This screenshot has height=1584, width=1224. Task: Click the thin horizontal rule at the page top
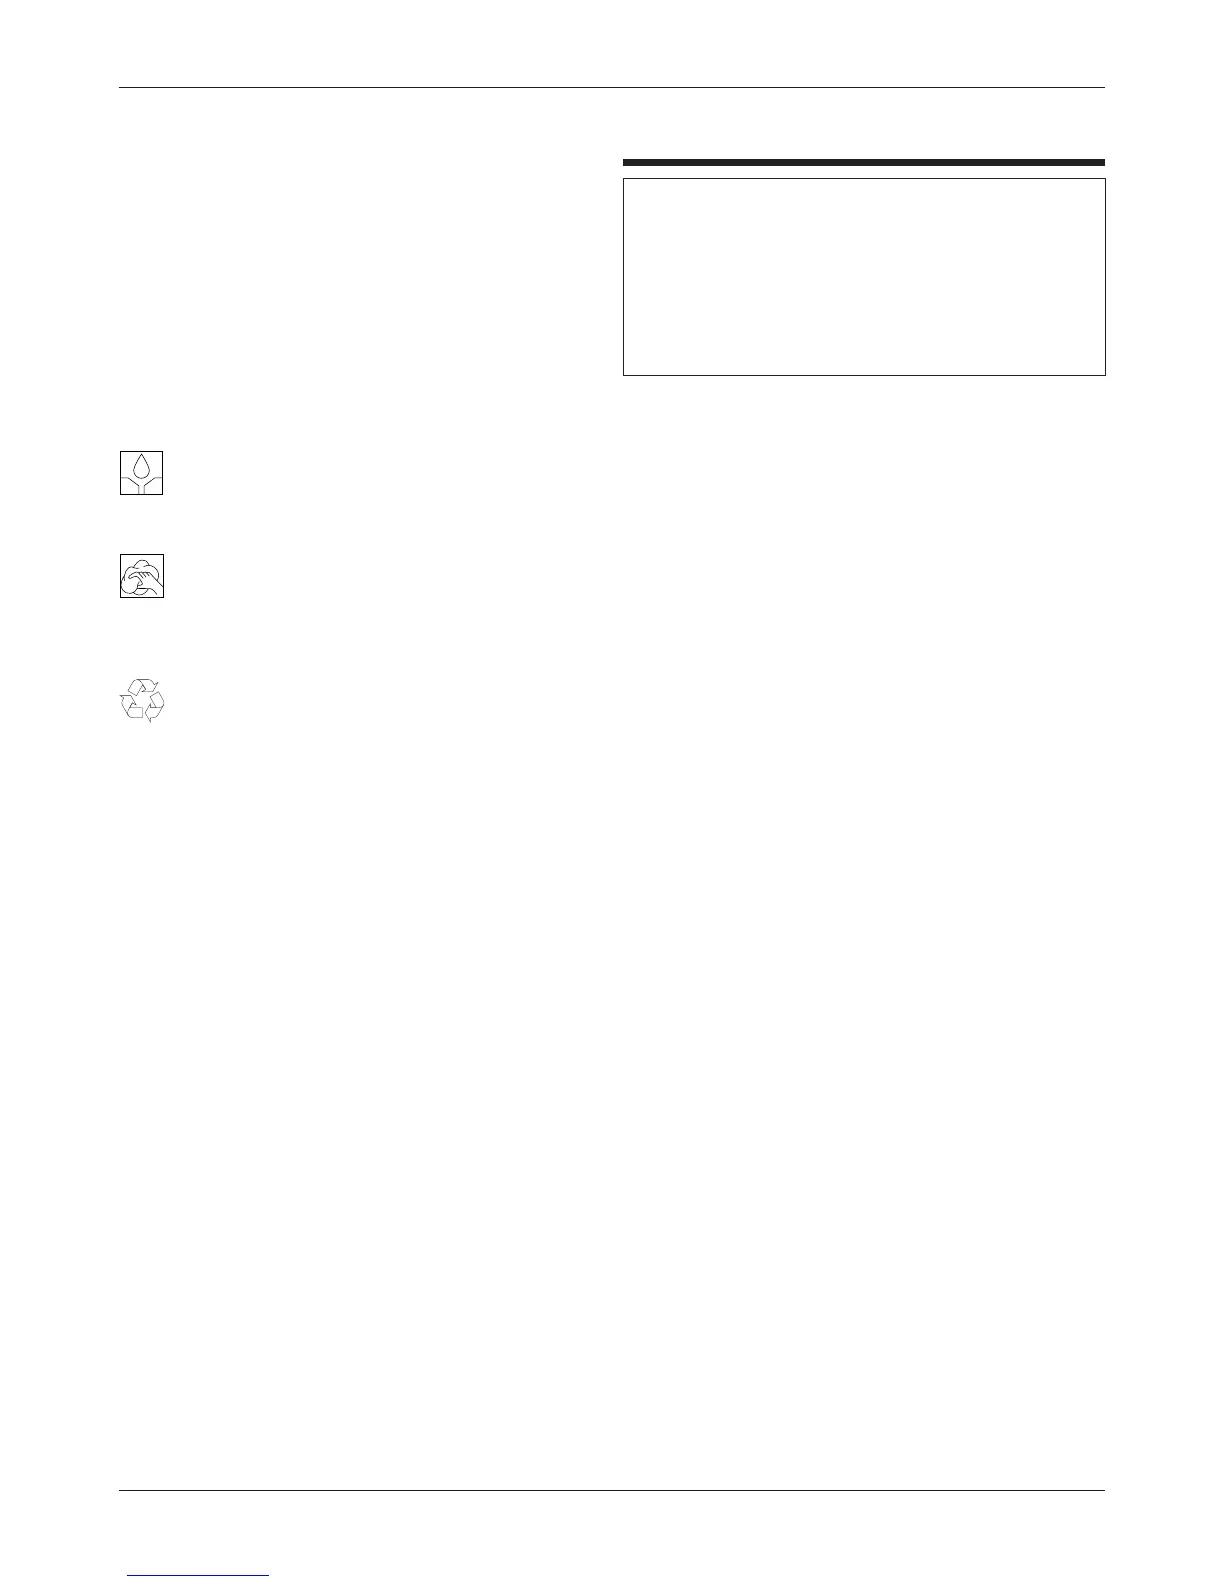[x=612, y=87]
